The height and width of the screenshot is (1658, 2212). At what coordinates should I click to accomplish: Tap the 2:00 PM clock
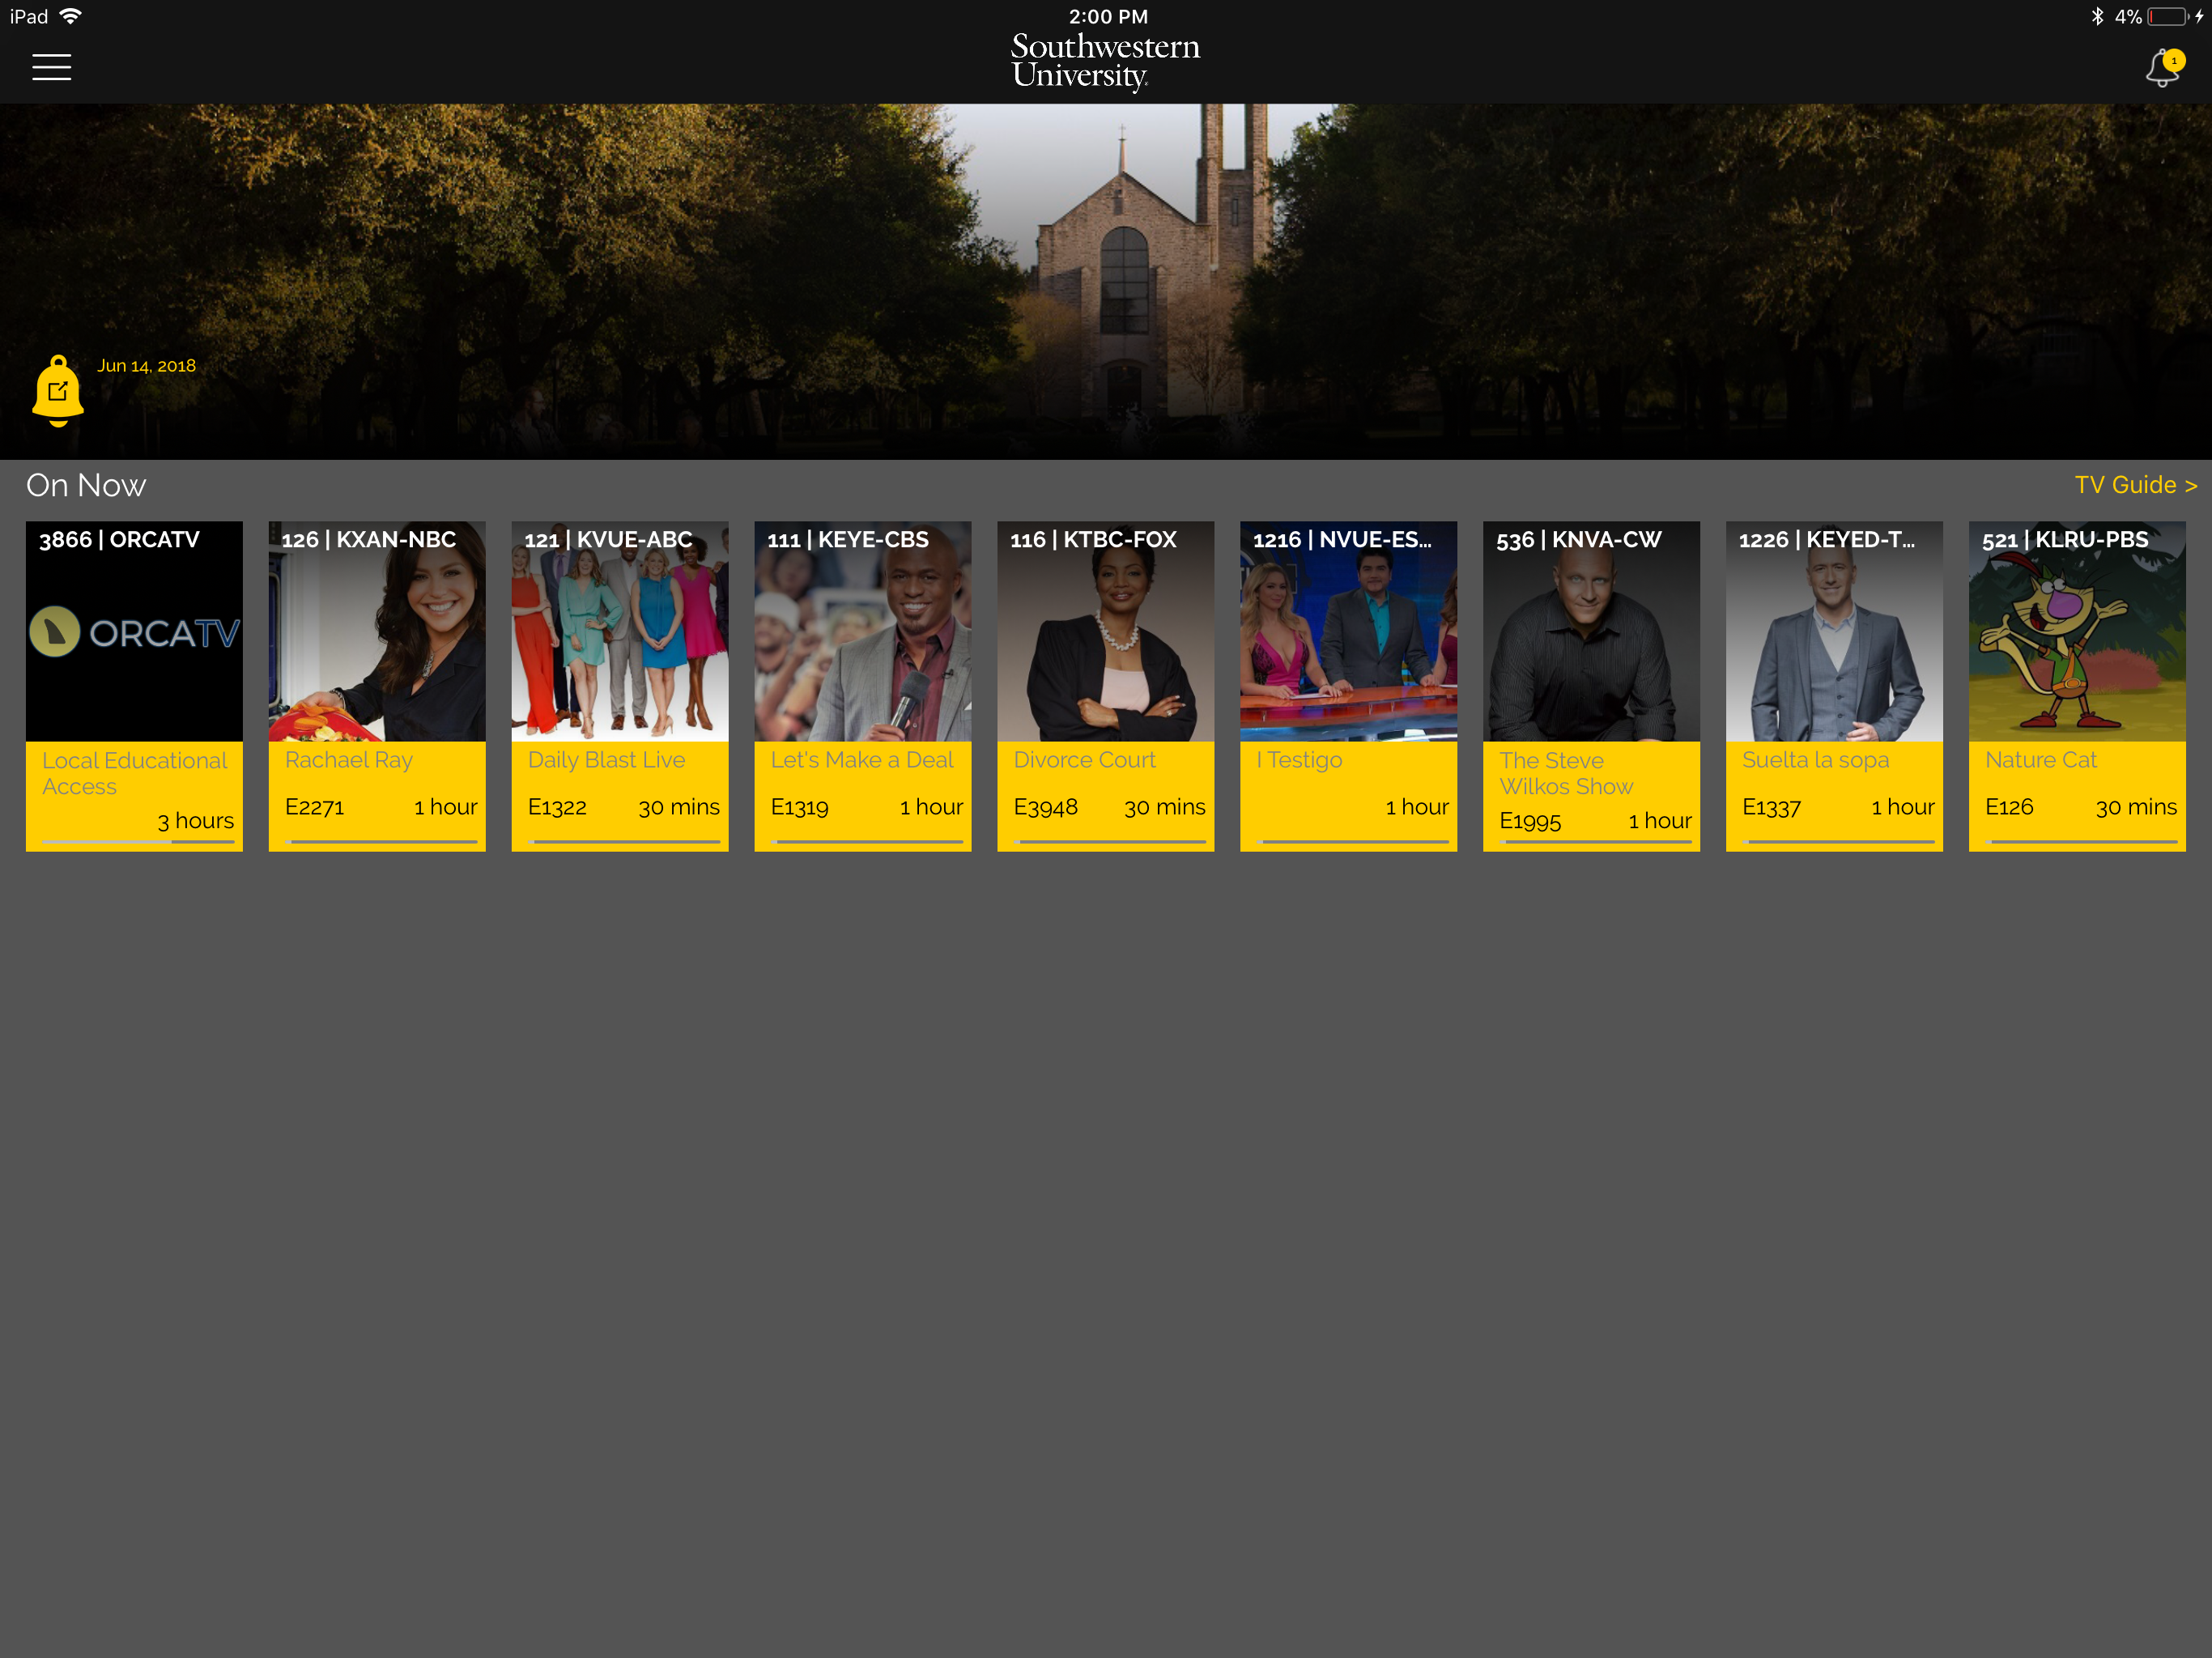tap(1108, 16)
